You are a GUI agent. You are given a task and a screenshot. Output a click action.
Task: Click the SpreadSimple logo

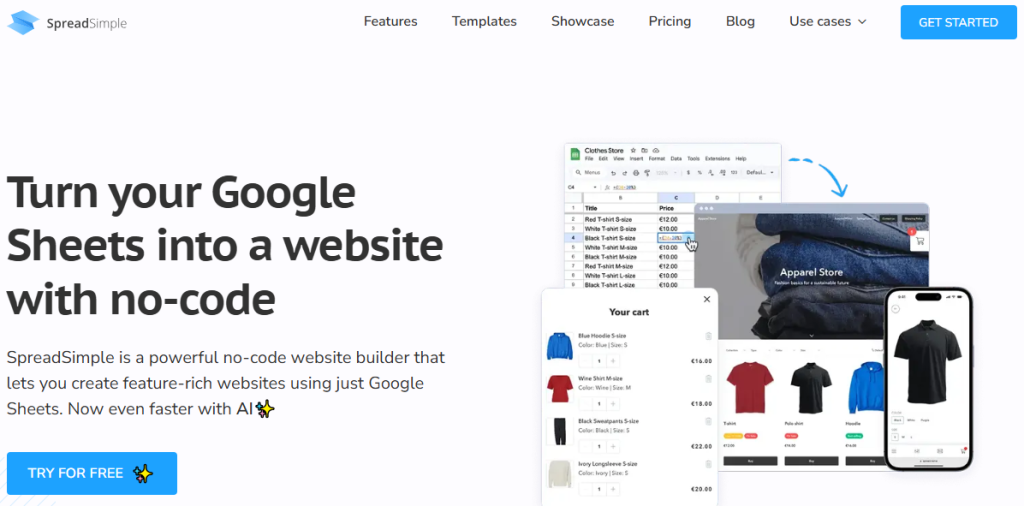[x=67, y=23]
